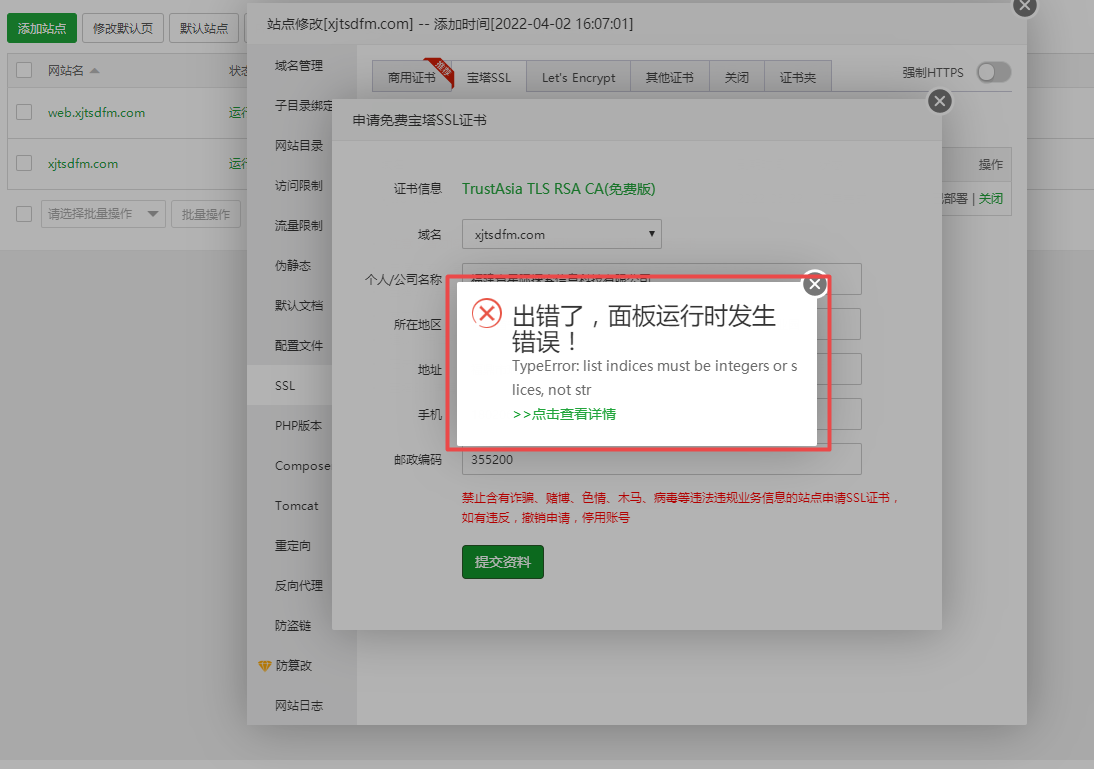The width and height of the screenshot is (1094, 769).
Task: Open 子目录绑定 in the sidebar
Action: [x=304, y=105]
